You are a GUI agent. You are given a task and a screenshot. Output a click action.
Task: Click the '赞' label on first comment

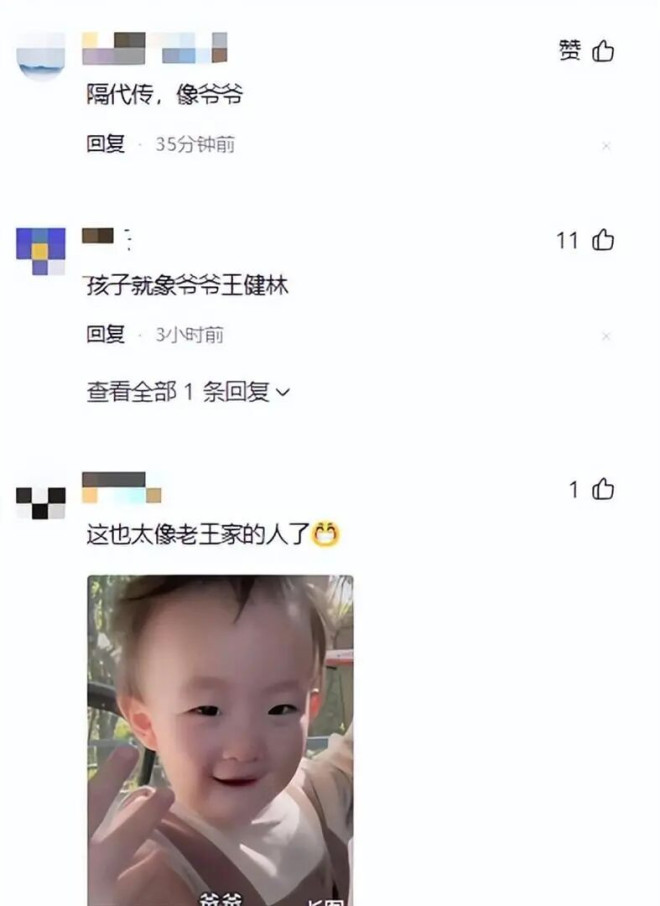570,50
